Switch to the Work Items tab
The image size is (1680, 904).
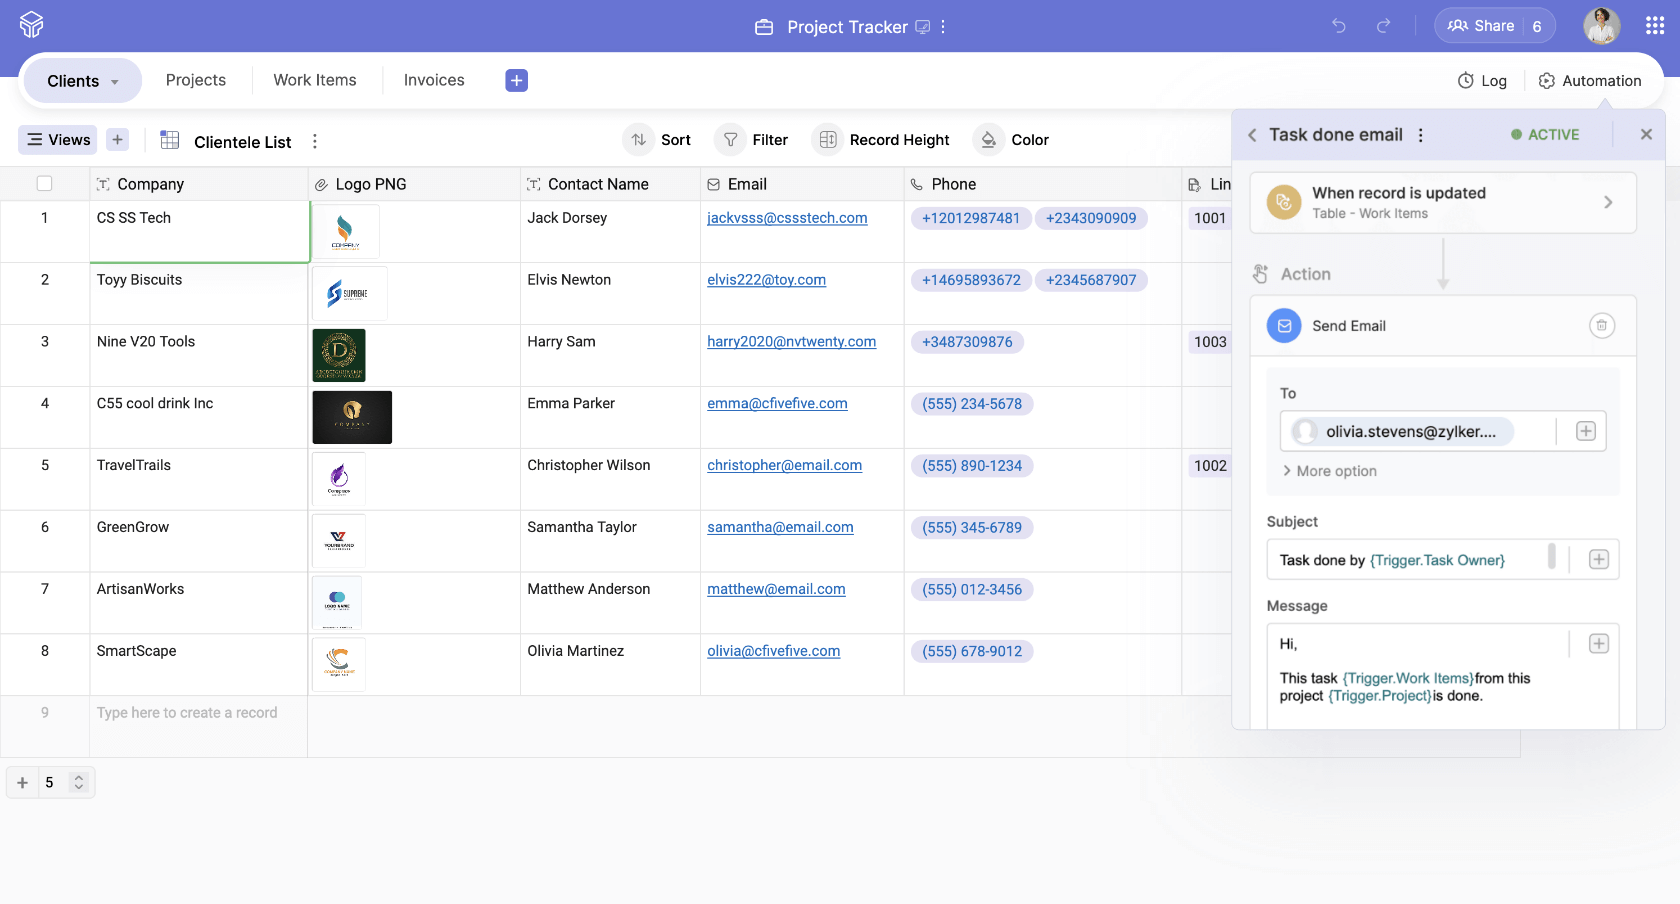(x=315, y=80)
